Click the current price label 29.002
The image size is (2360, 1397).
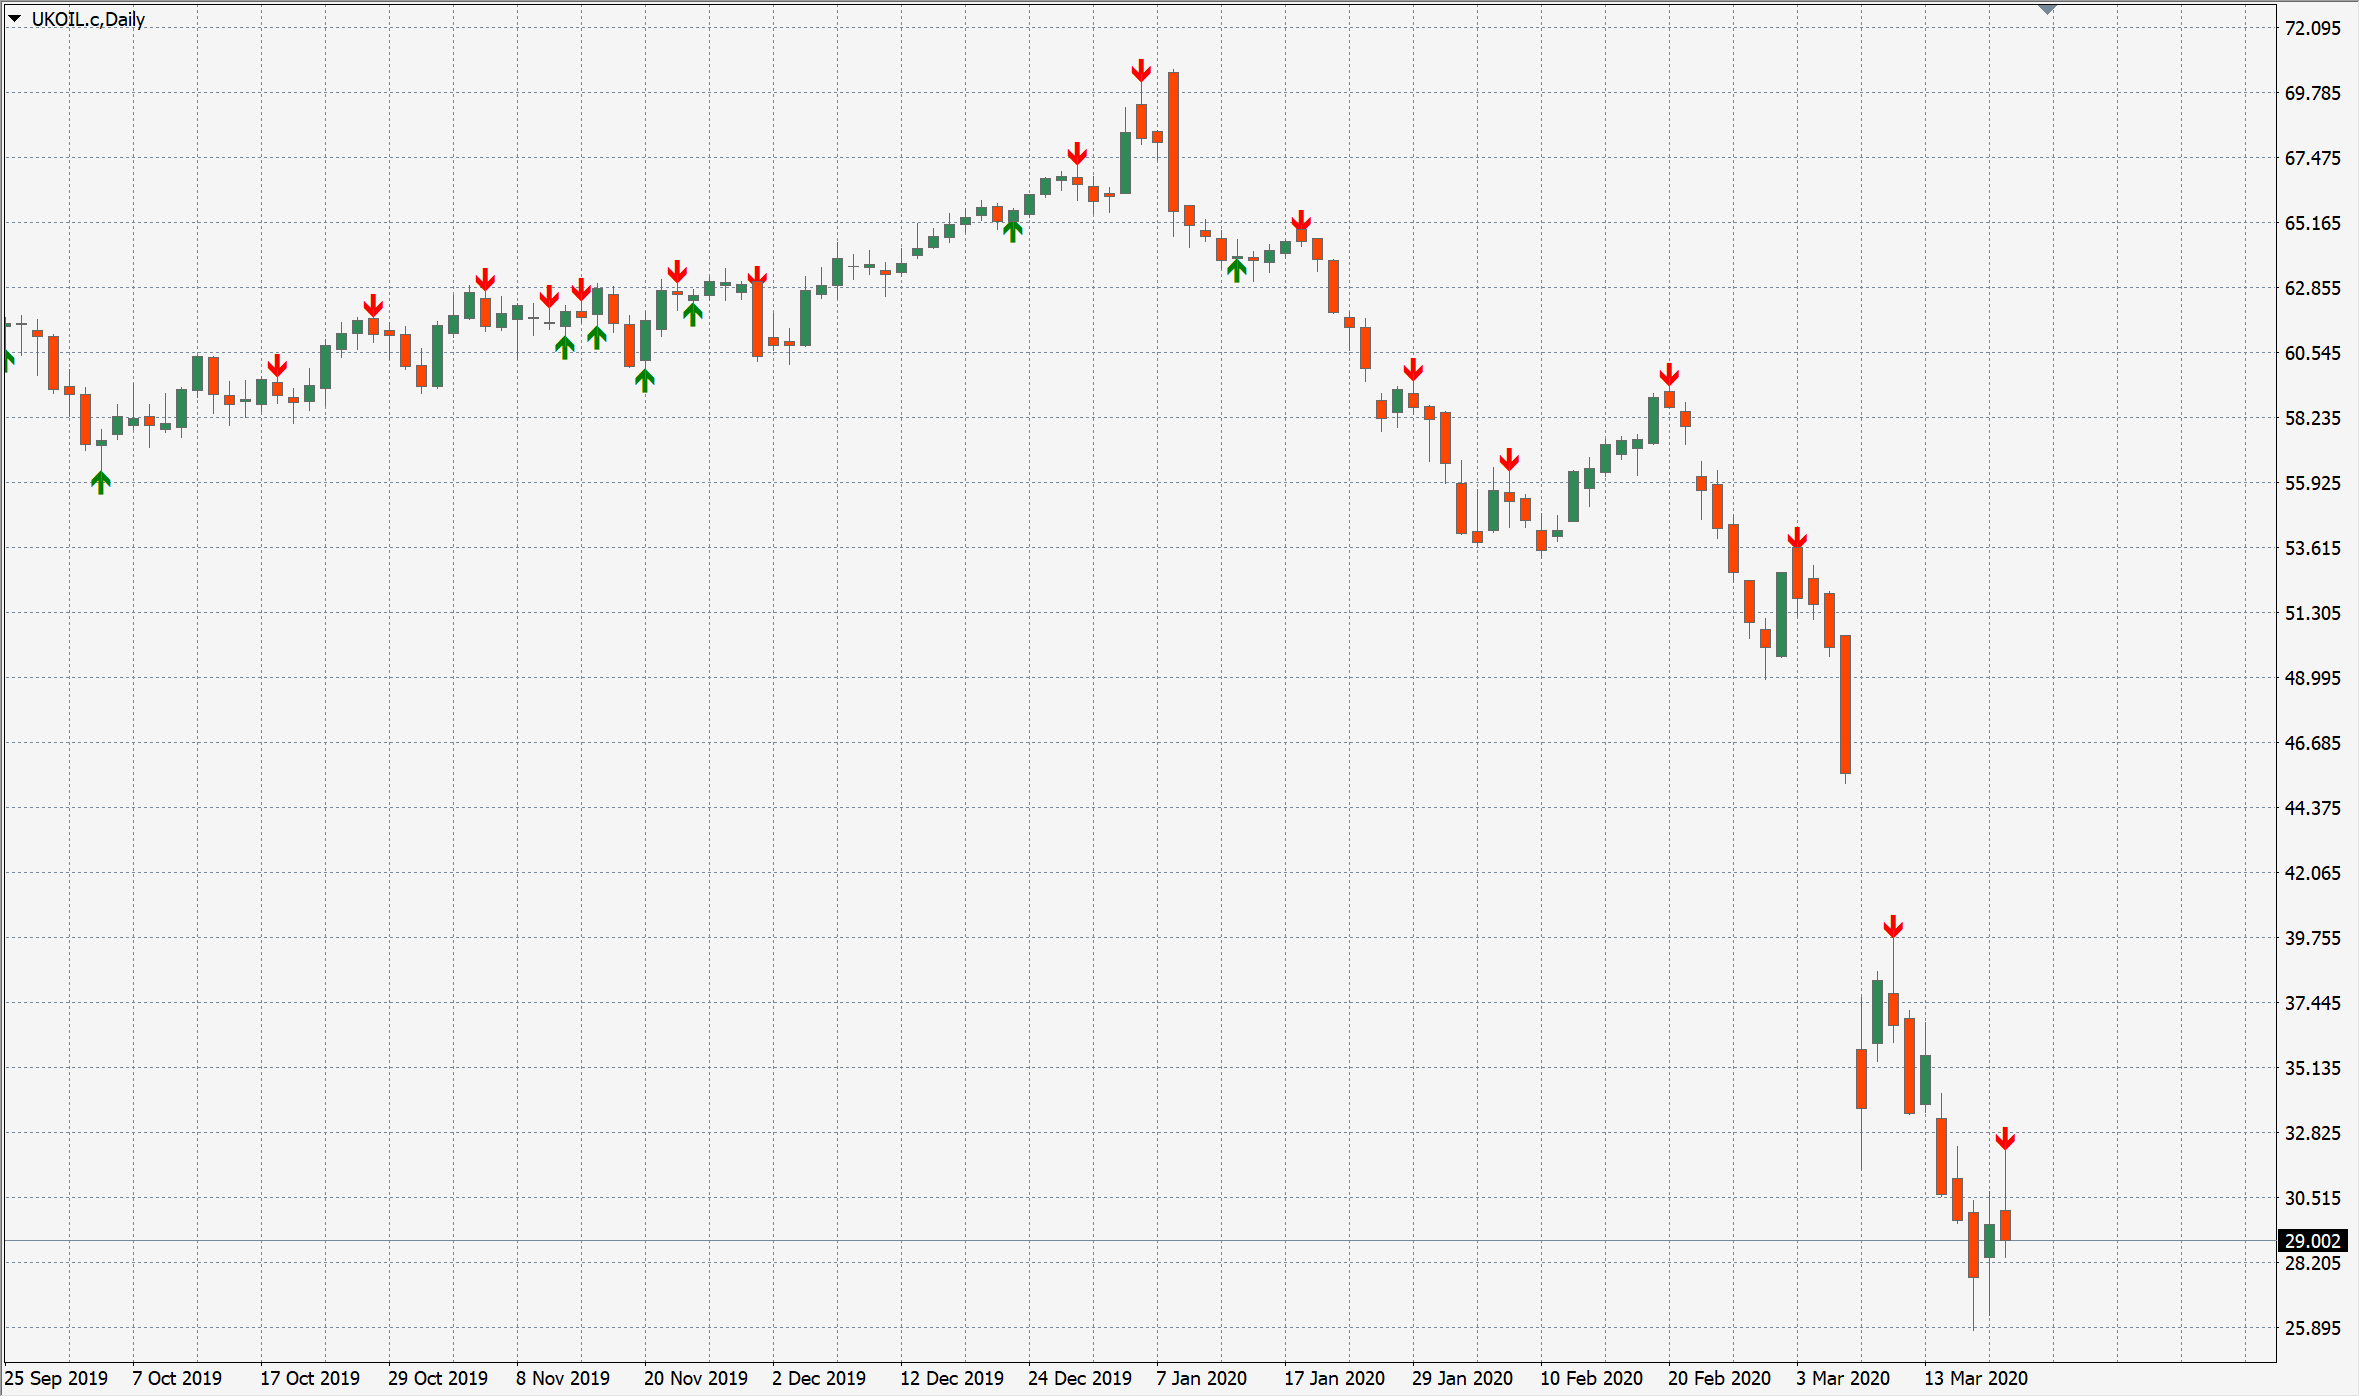point(2312,1241)
